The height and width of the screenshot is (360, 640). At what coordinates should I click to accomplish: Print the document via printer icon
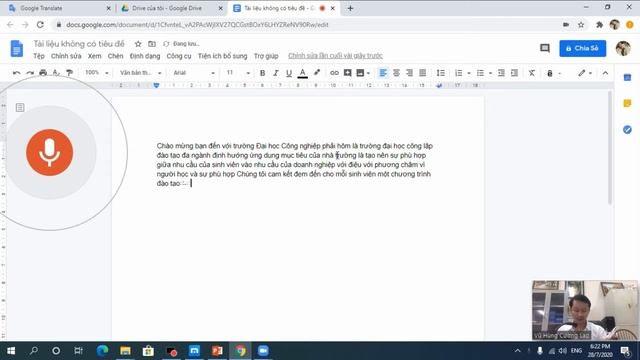[x=43, y=73]
